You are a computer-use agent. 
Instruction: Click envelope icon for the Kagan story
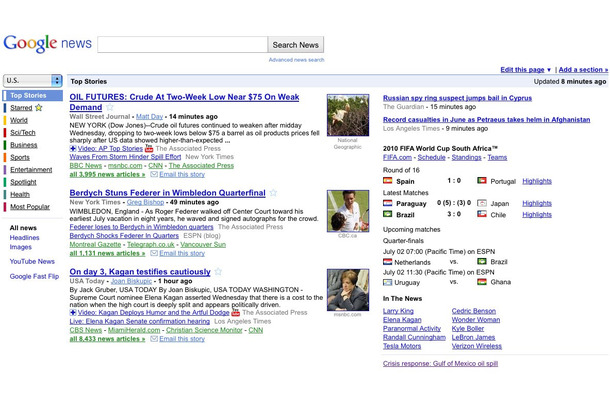tap(154, 339)
